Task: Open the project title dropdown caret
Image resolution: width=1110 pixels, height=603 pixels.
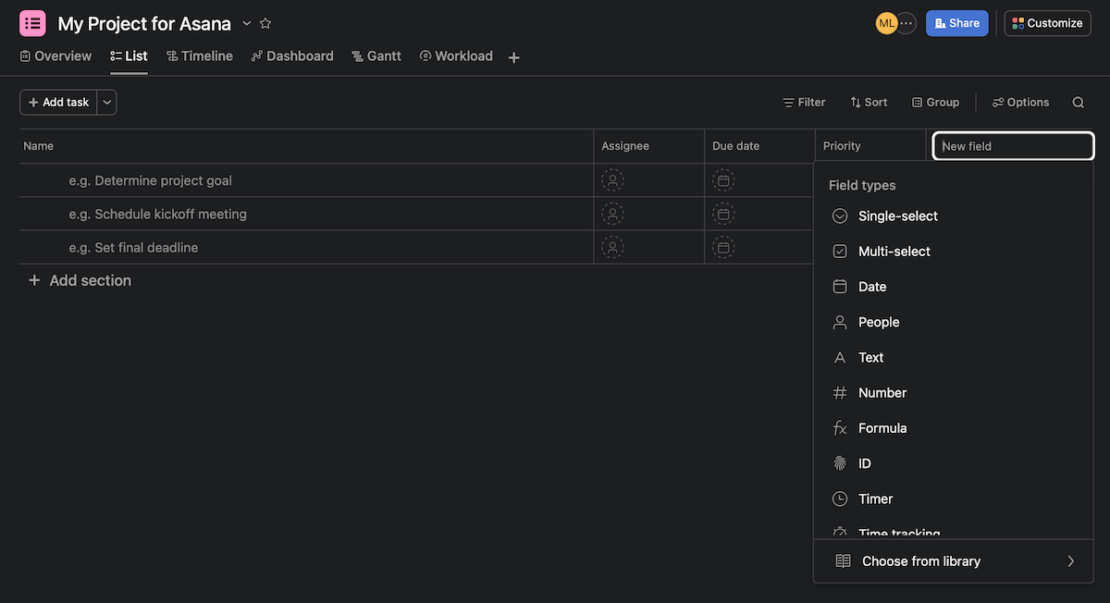Action: 245,22
